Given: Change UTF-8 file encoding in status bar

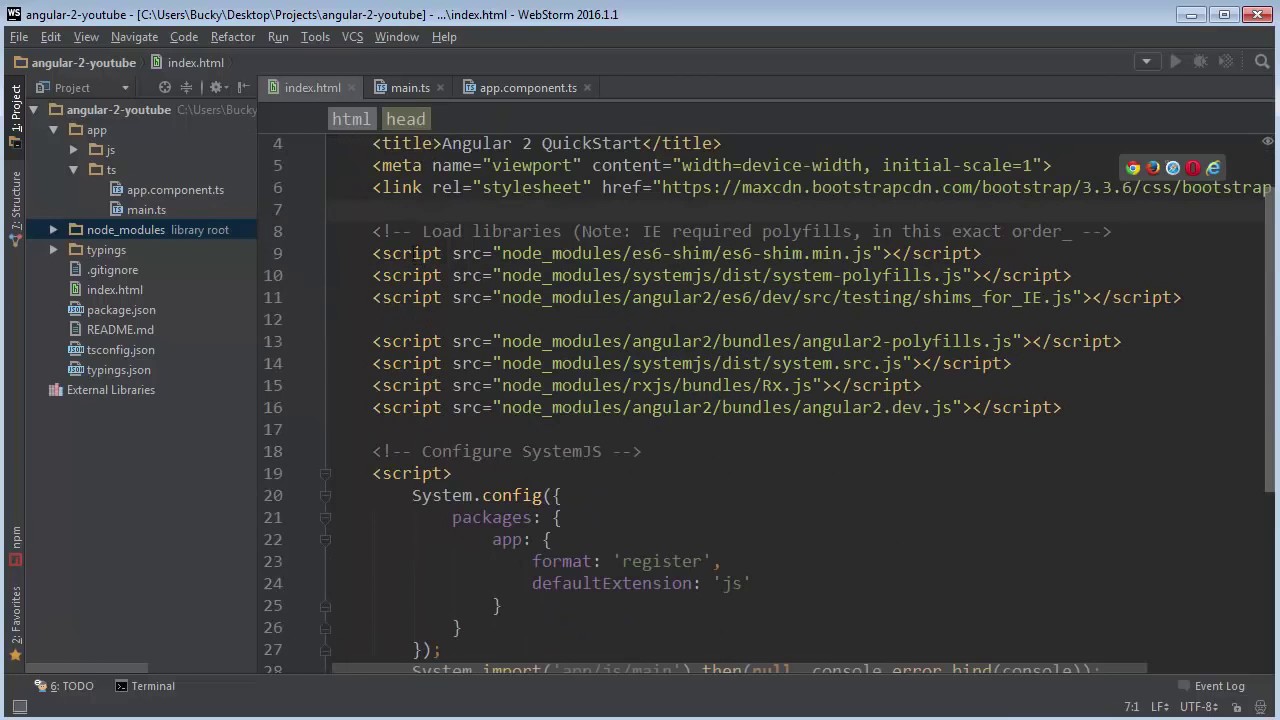Looking at the screenshot, I should pos(1199,707).
